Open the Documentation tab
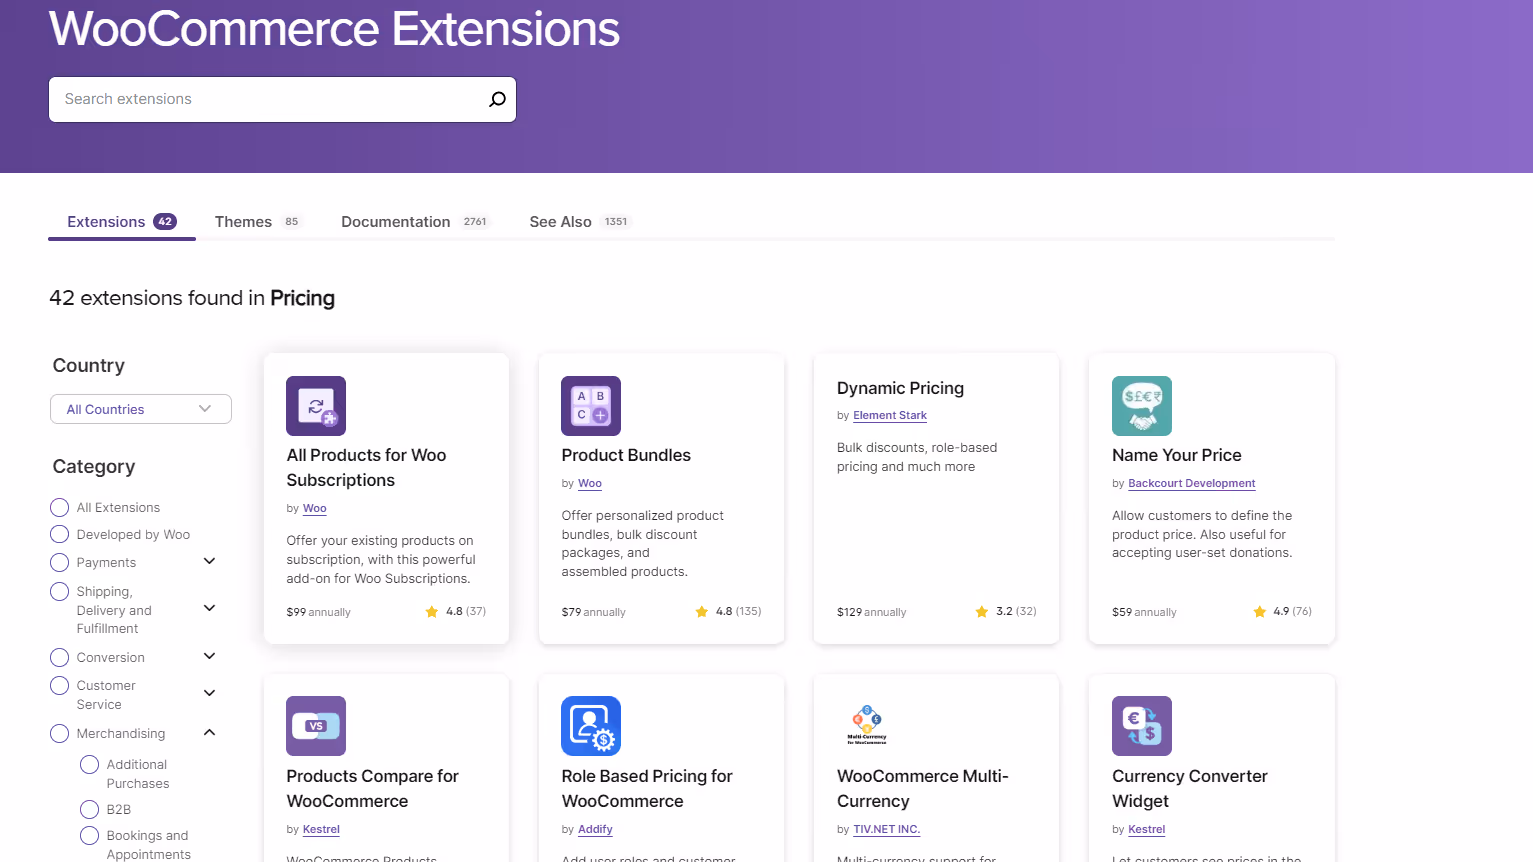The image size is (1533, 862). tap(395, 221)
